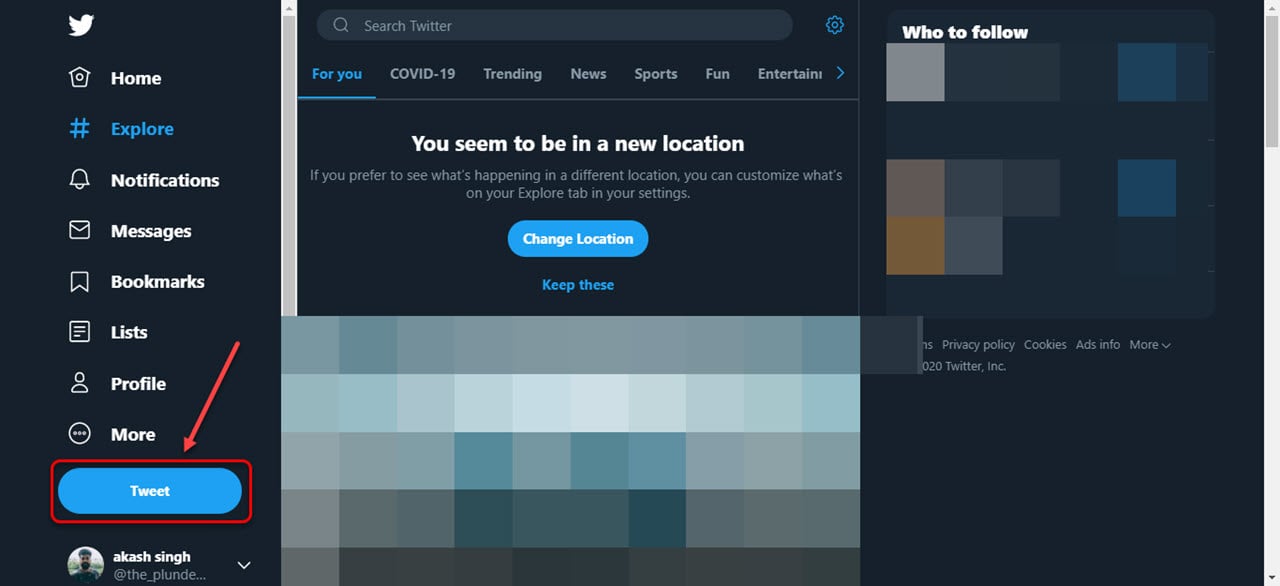The height and width of the screenshot is (586, 1280).
Task: Open the Entertainment tab
Action: click(790, 74)
